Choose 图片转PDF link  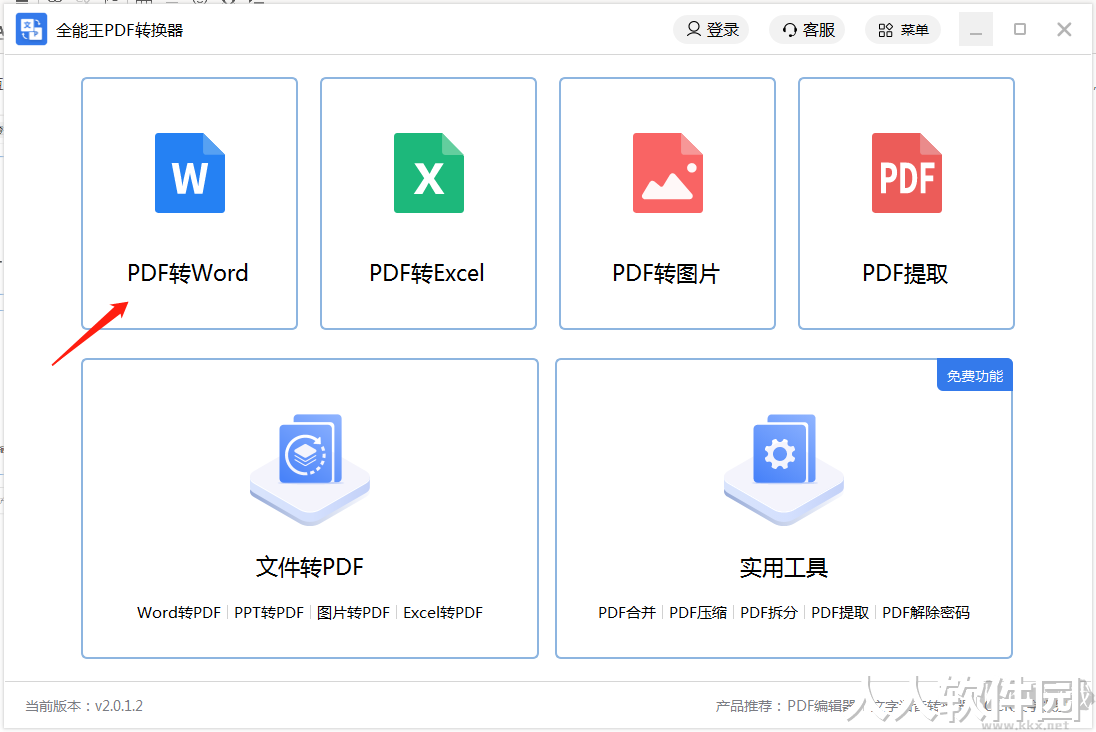(353, 612)
